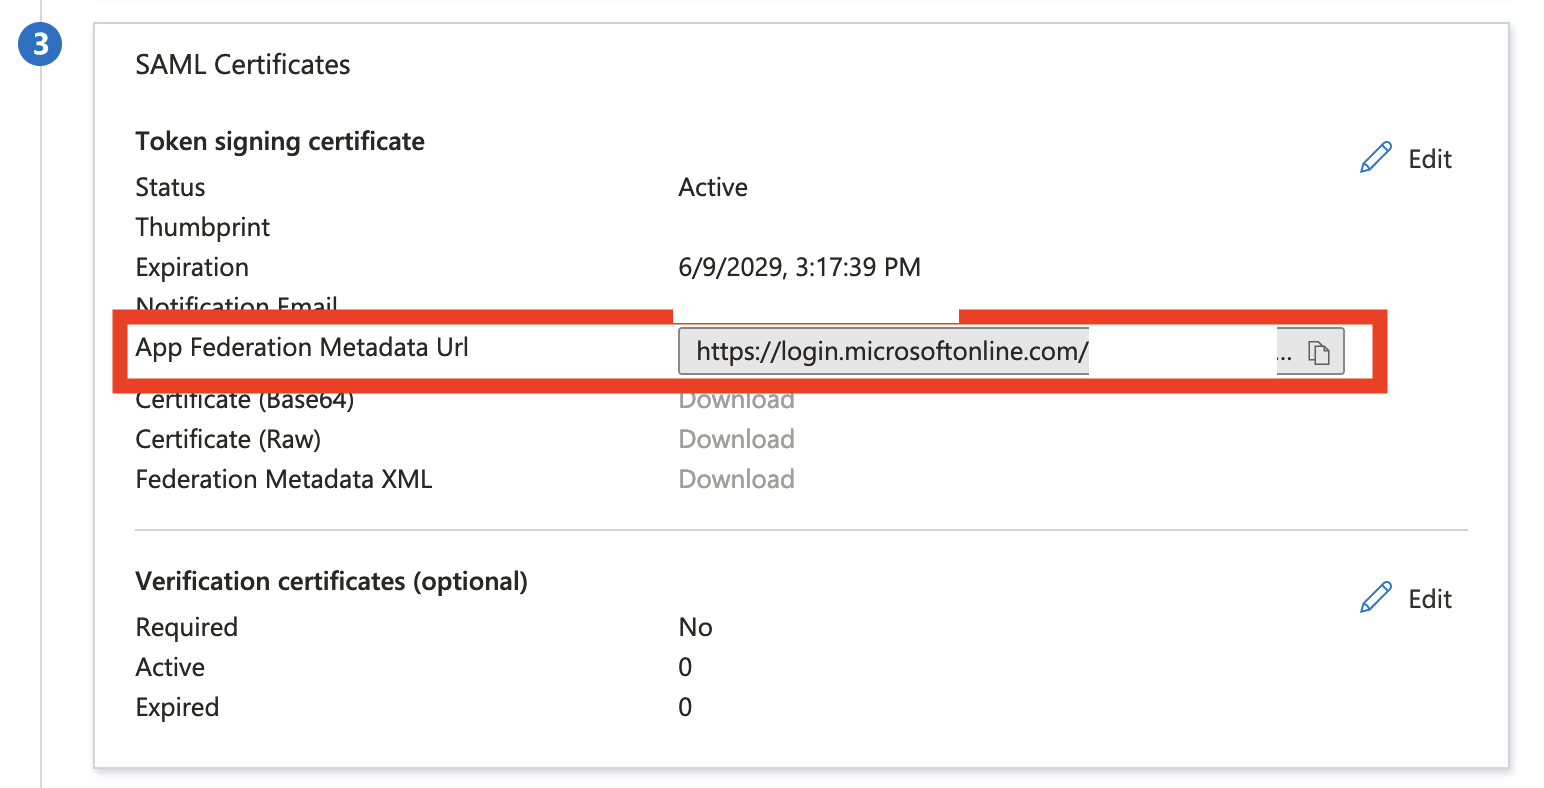Click the SAML Certificates section heading

pyautogui.click(x=243, y=64)
